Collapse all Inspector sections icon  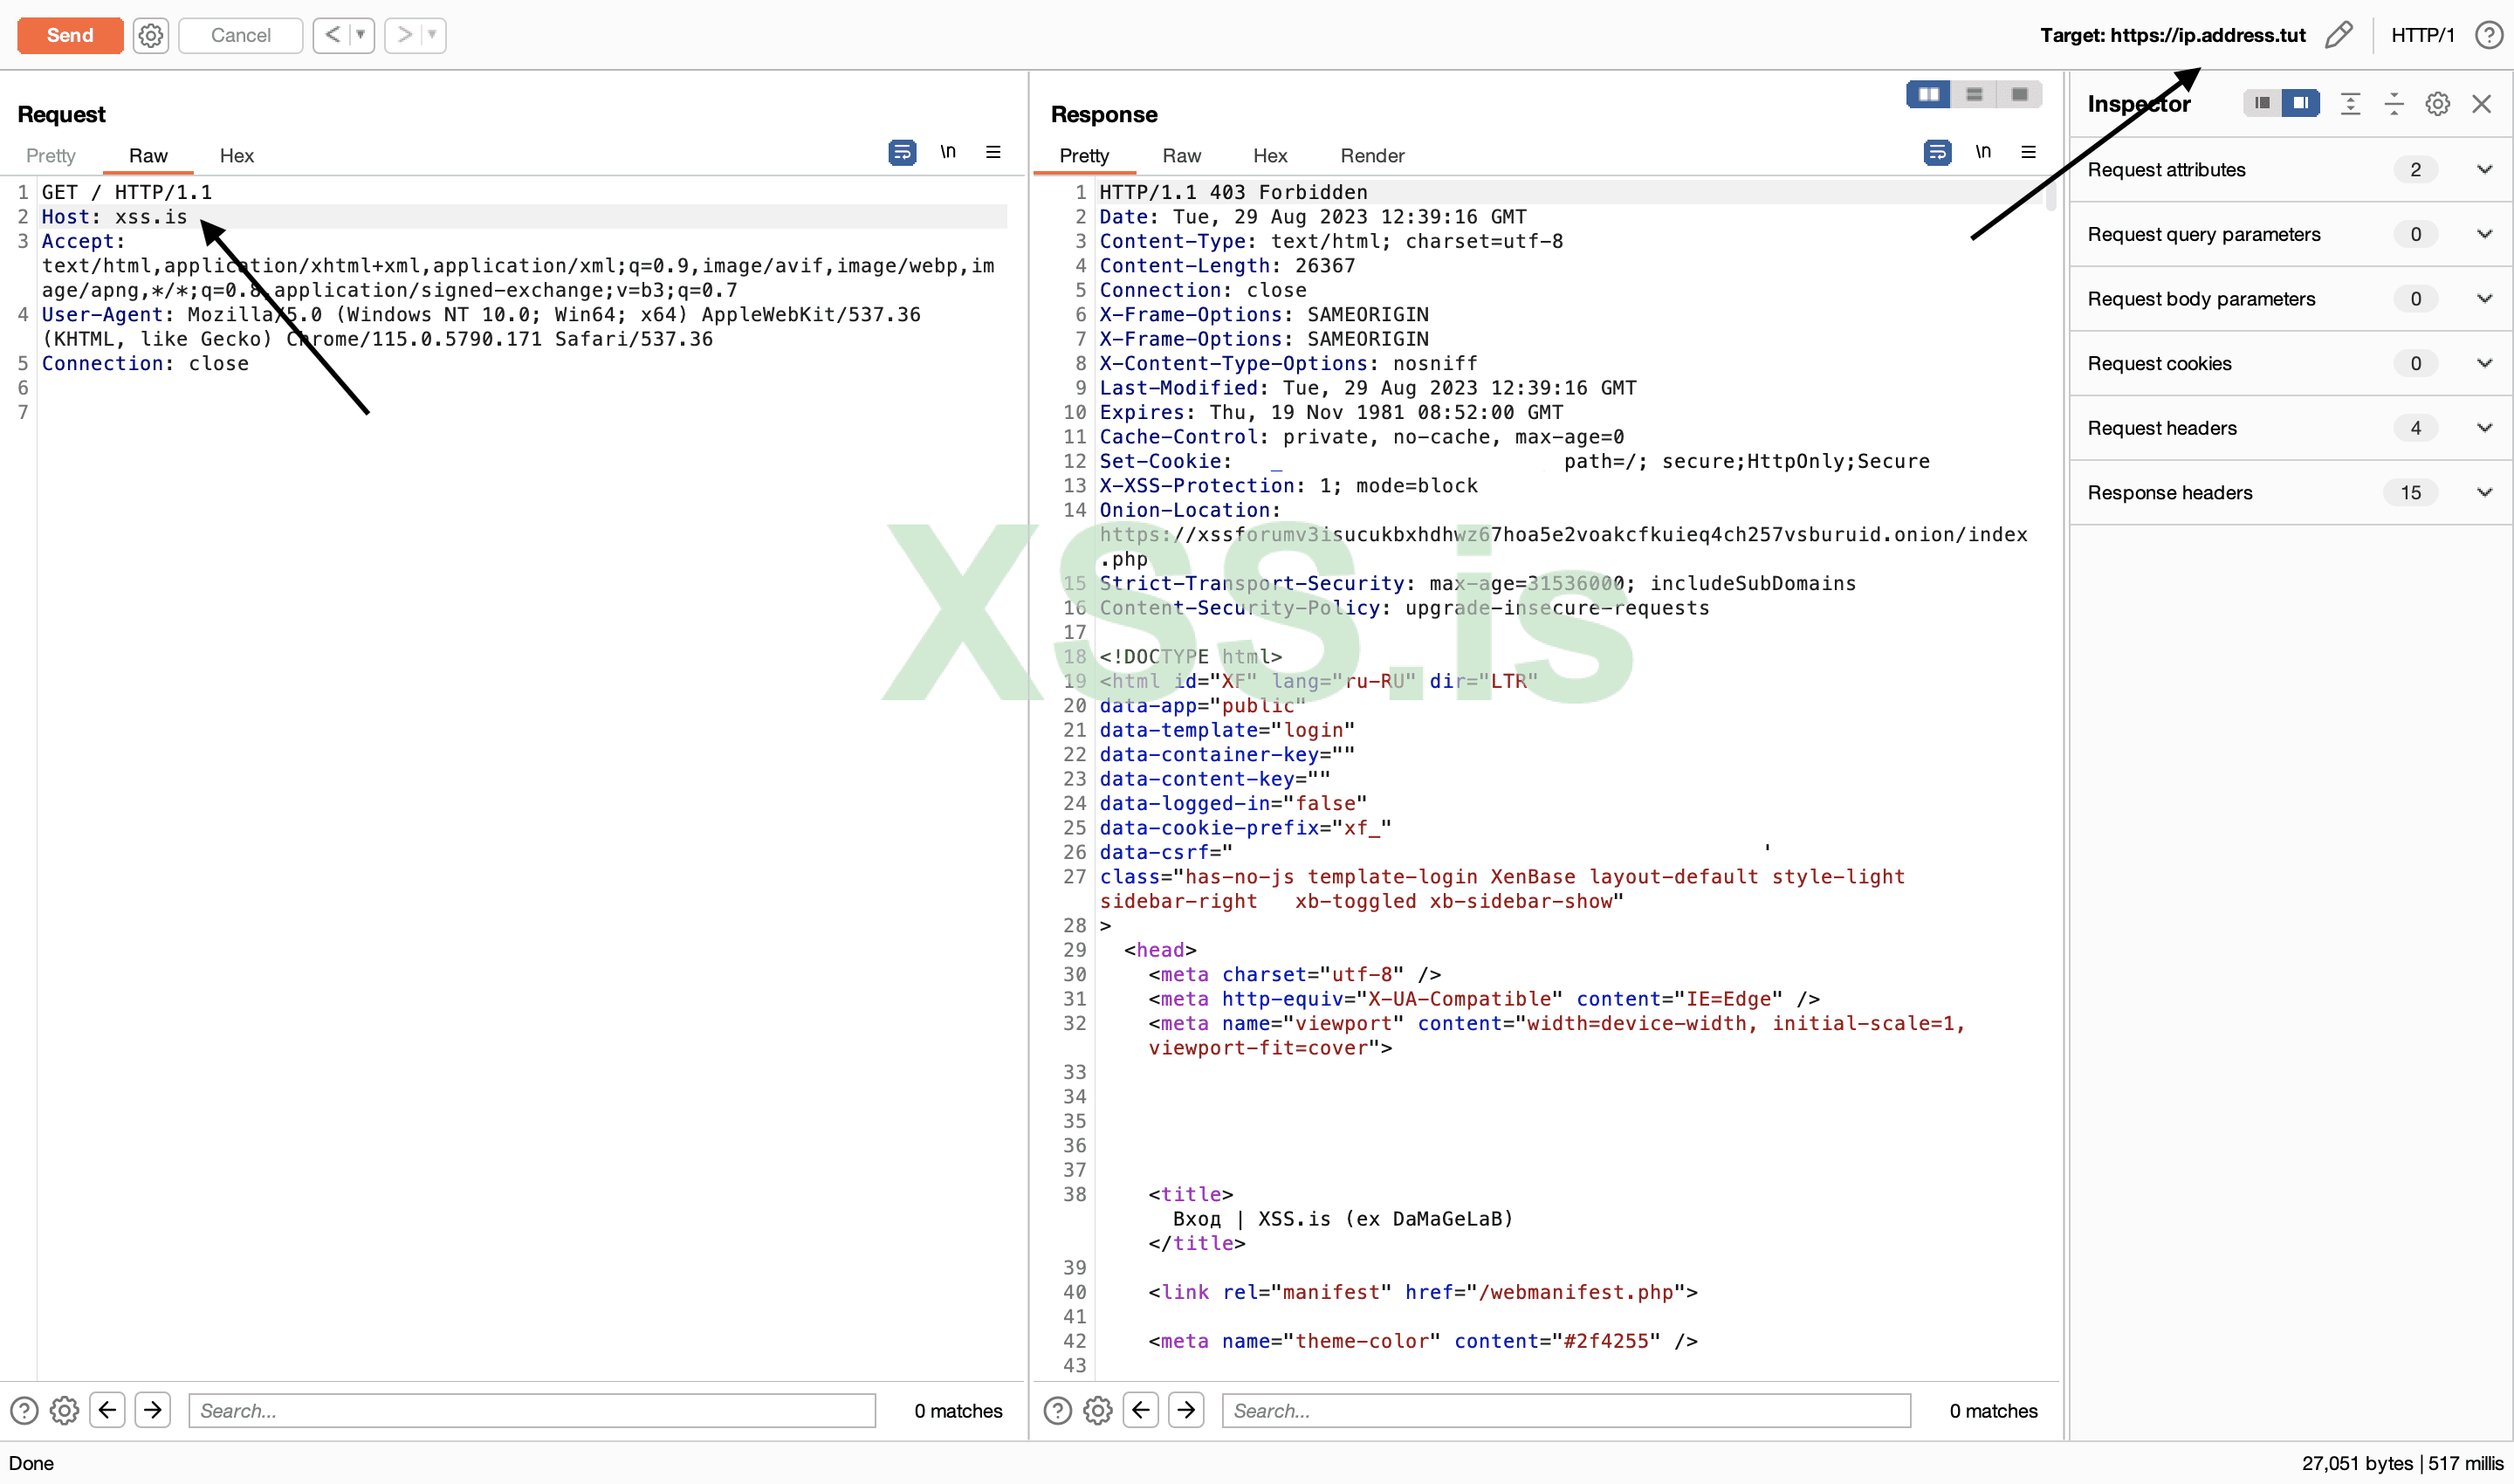pos(2394,104)
